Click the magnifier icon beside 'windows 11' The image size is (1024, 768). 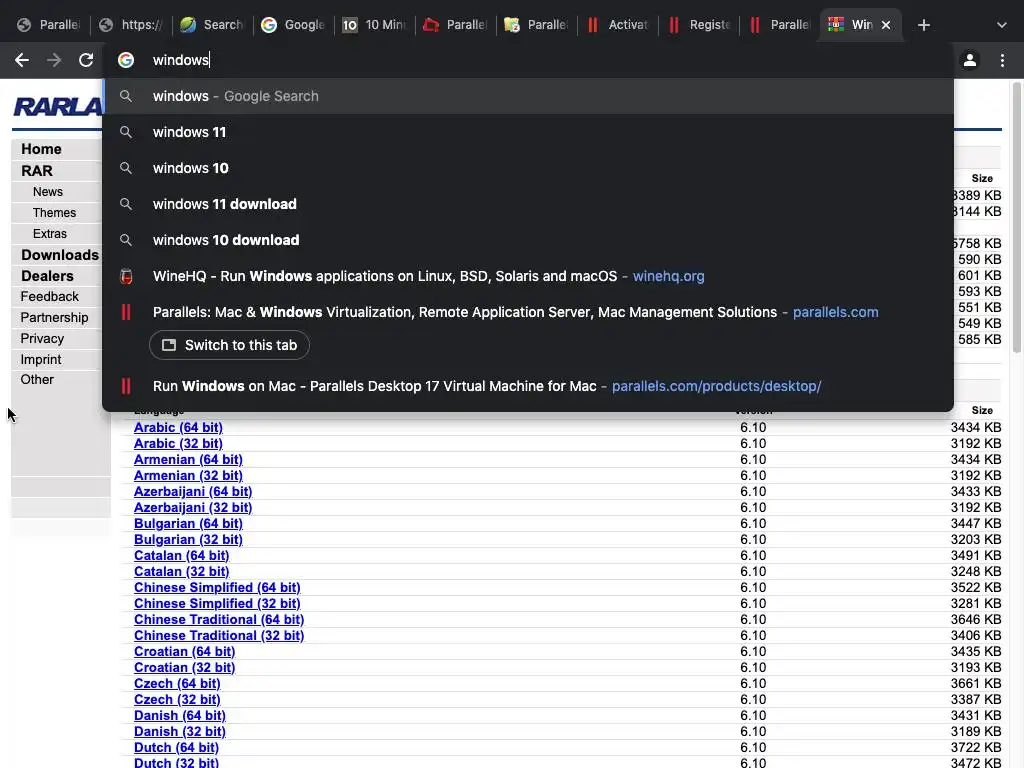(x=126, y=132)
